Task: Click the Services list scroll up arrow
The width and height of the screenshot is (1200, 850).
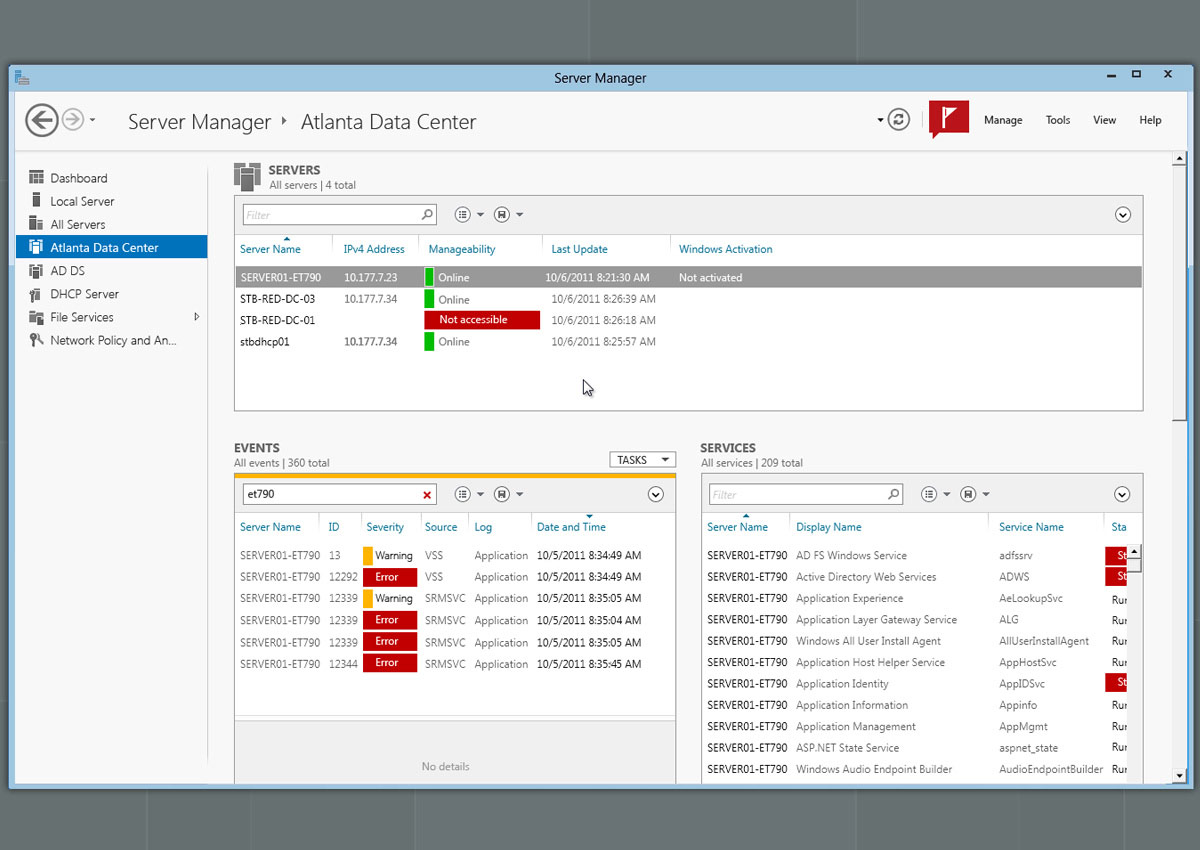Action: pyautogui.click(x=1135, y=551)
